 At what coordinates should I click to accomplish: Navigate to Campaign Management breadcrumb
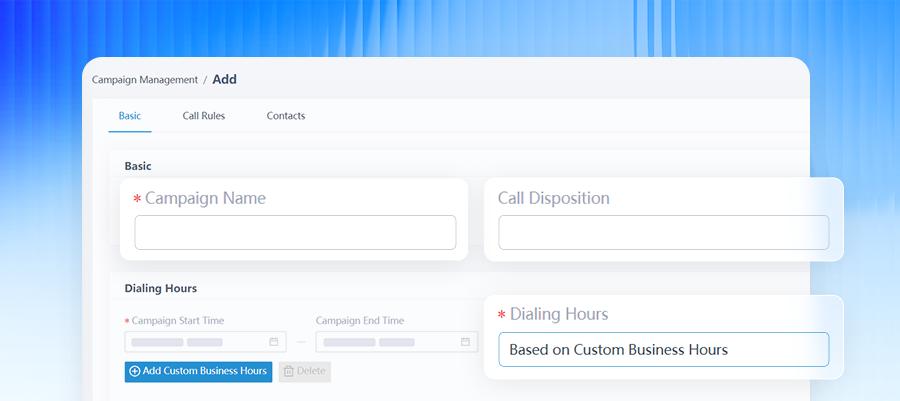[x=145, y=80]
